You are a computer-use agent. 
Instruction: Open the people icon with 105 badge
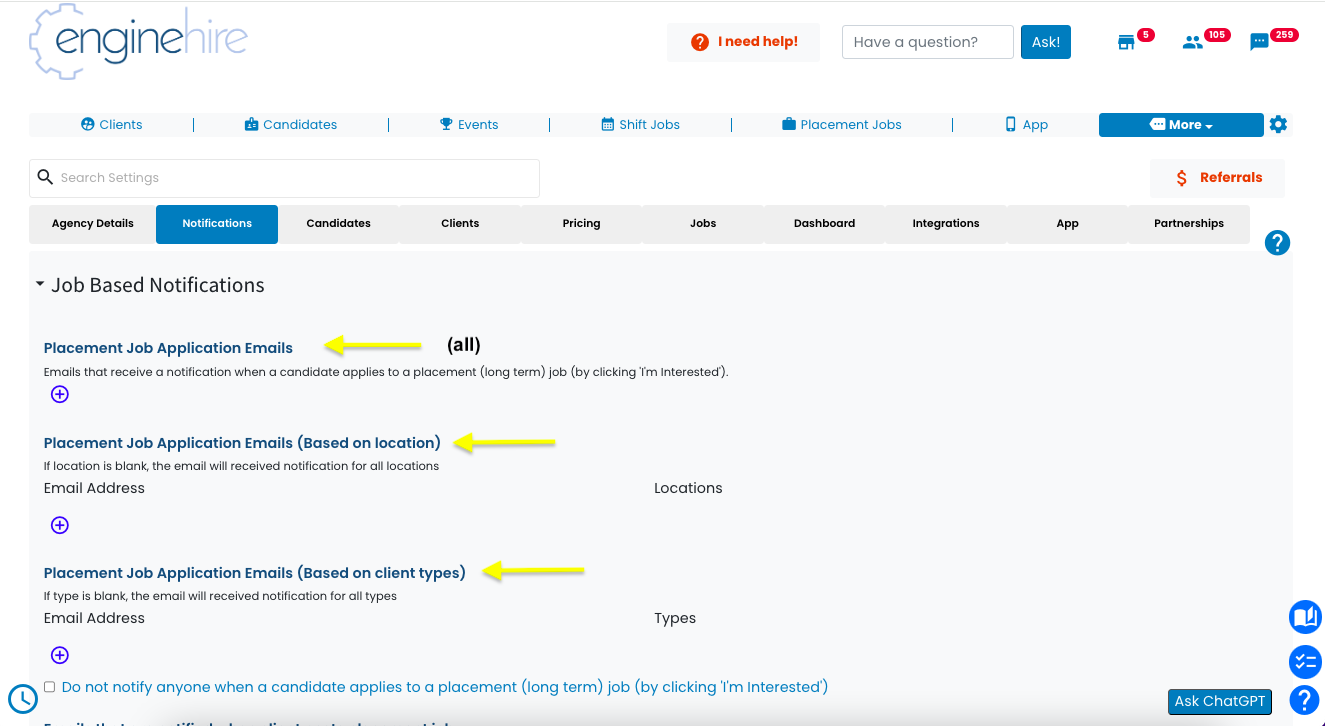pyautogui.click(x=1192, y=42)
